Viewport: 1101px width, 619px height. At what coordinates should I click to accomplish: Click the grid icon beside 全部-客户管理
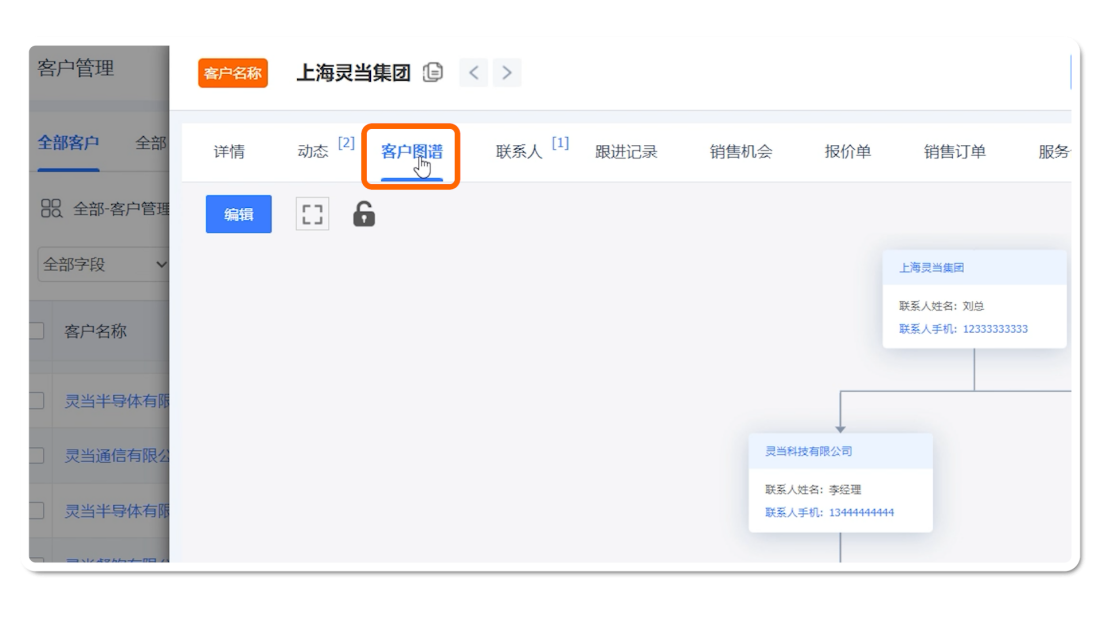[x=51, y=208]
